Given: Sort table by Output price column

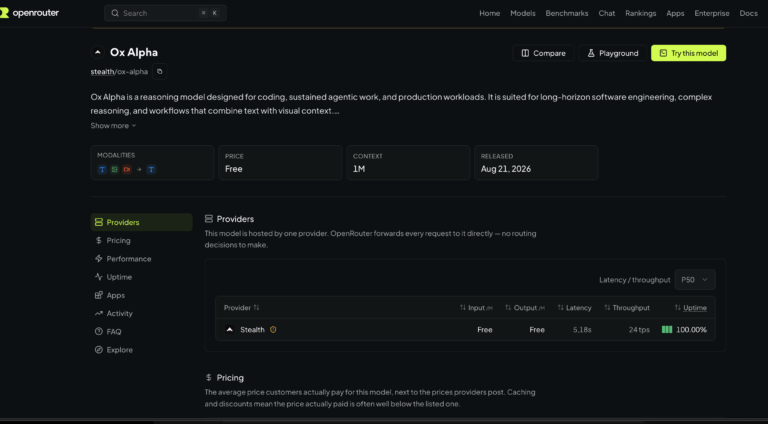Looking at the screenshot, I should click(x=525, y=307).
